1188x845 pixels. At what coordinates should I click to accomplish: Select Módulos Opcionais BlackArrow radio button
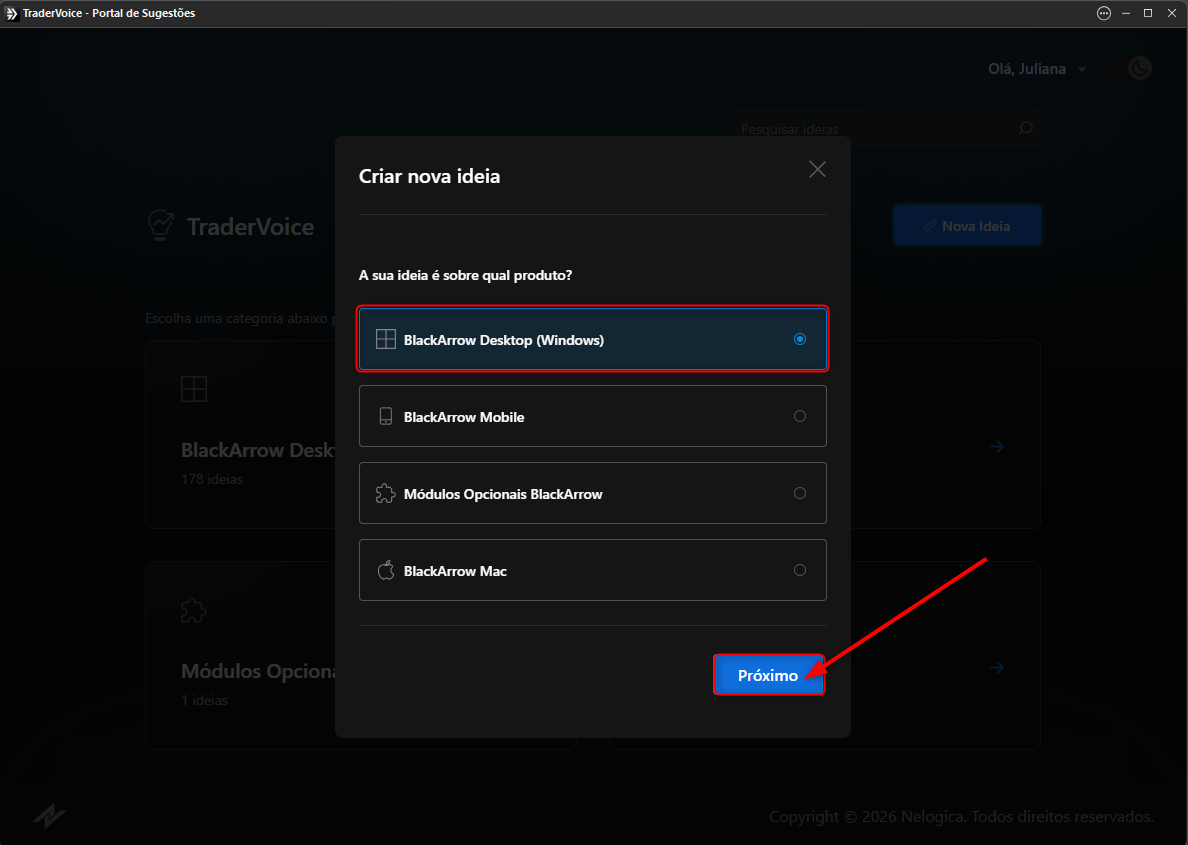[x=799, y=493]
